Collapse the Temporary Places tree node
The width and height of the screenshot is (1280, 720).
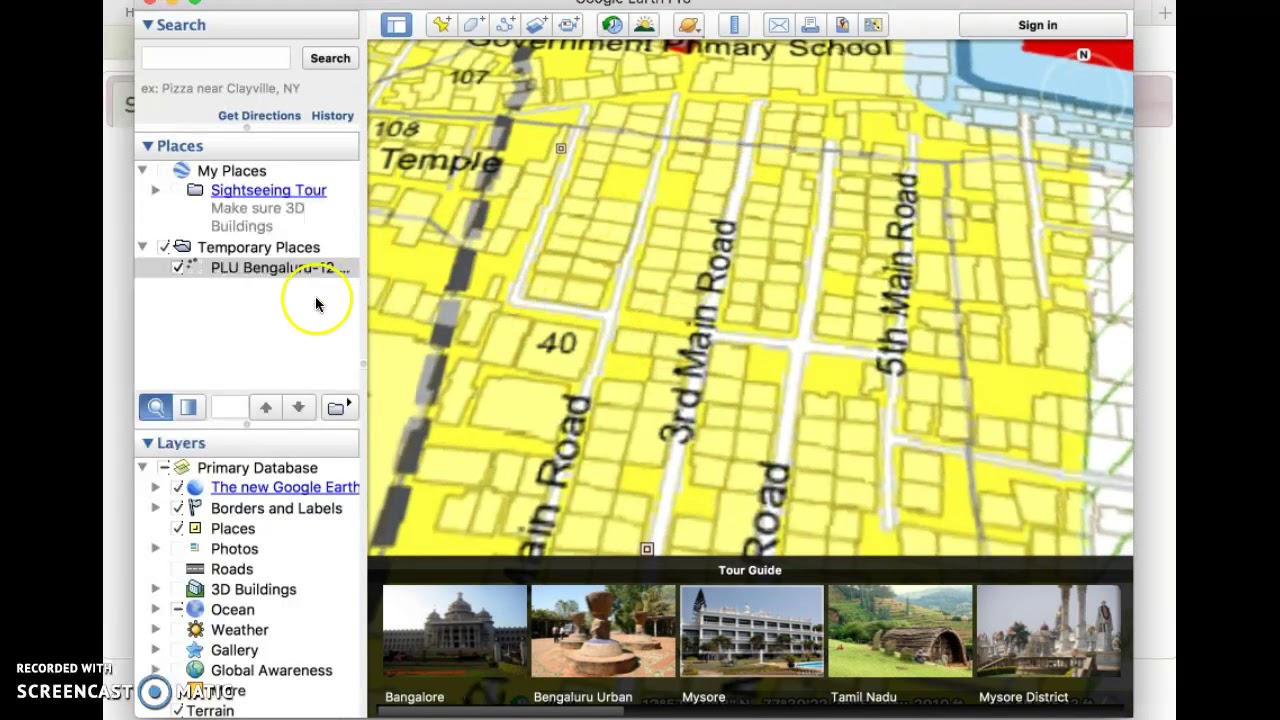(142, 247)
